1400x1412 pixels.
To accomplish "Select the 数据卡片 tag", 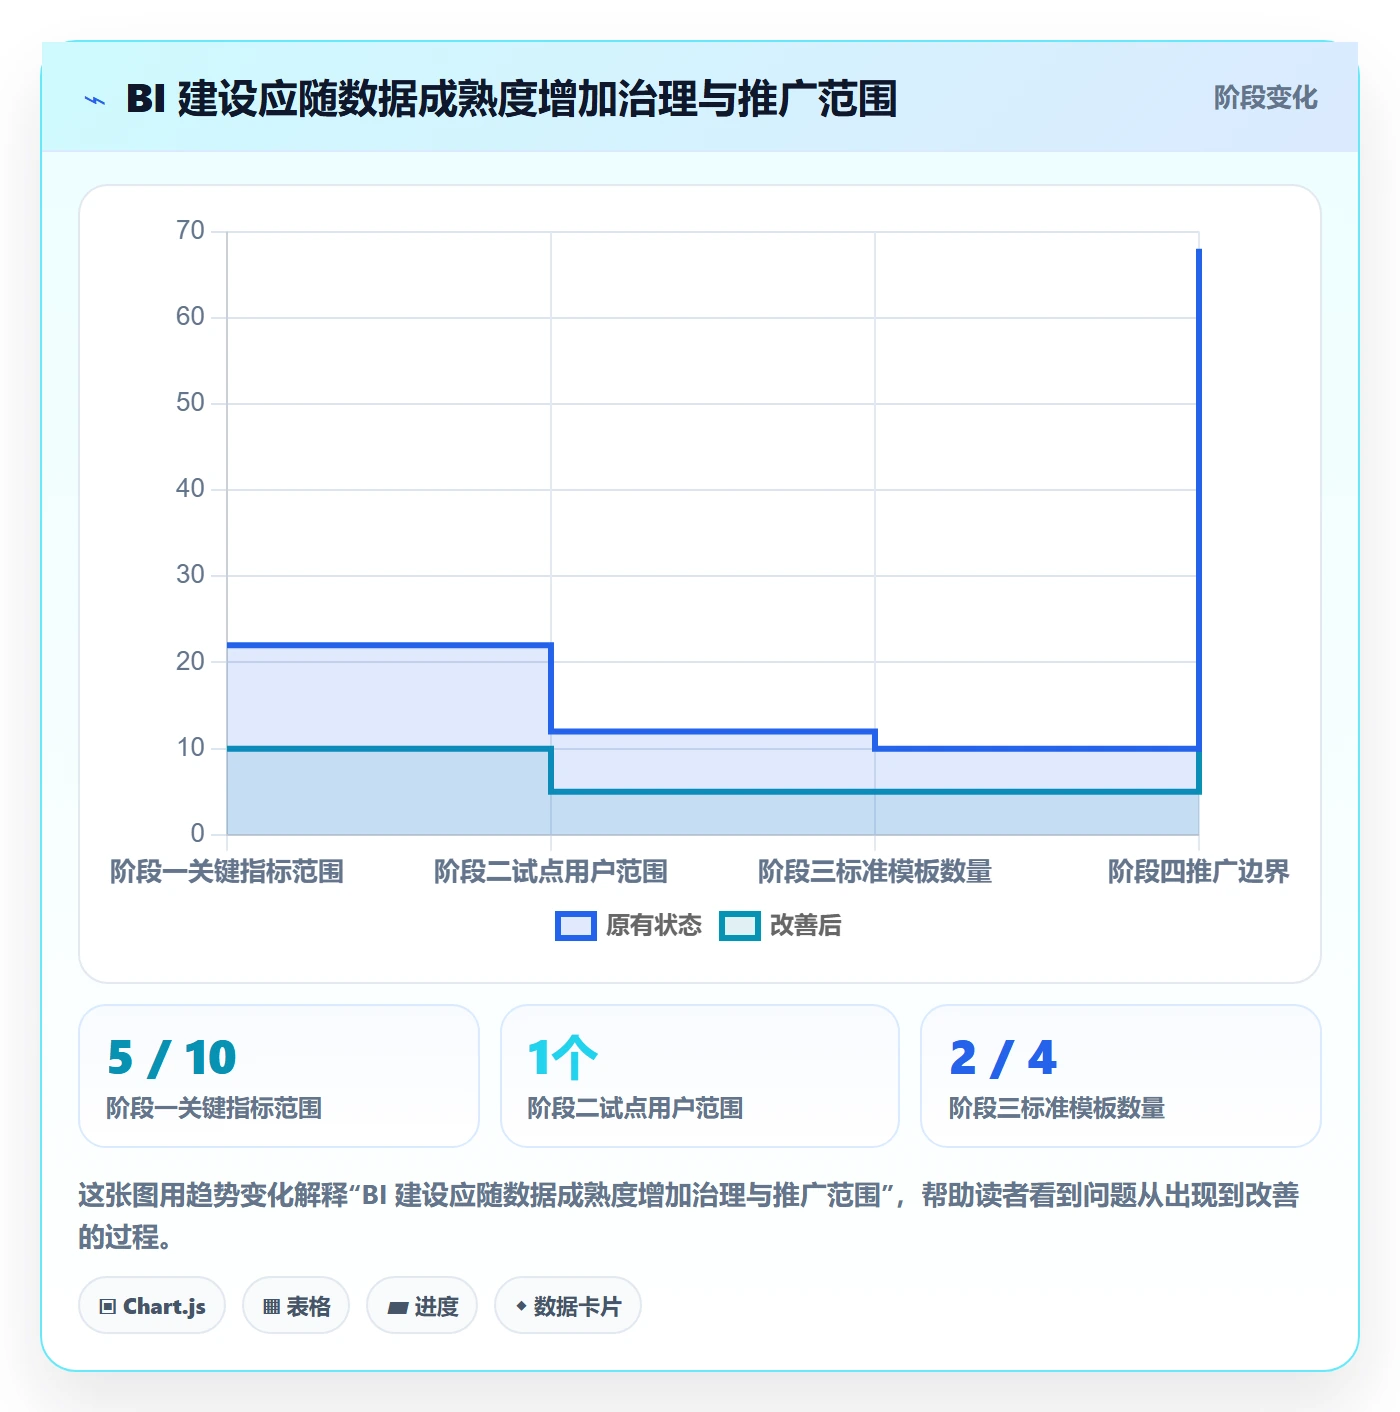I will coord(568,1306).
